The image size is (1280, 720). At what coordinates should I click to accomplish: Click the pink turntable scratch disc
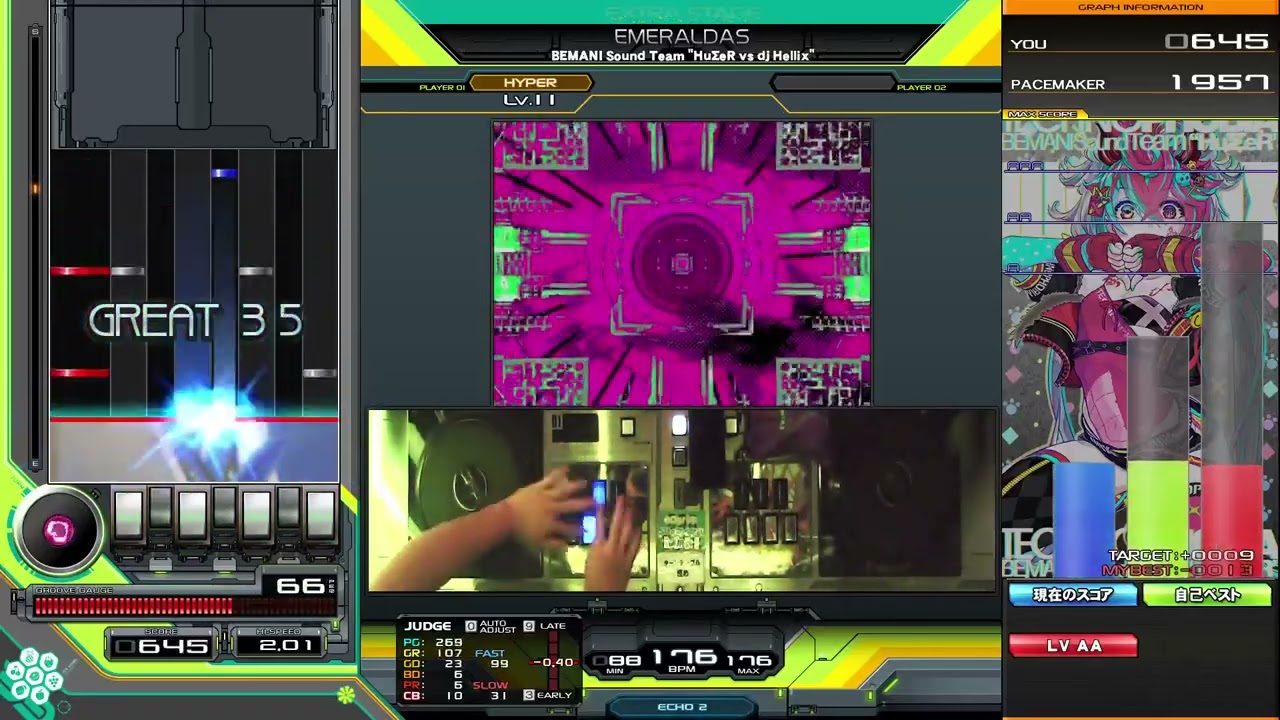point(59,530)
